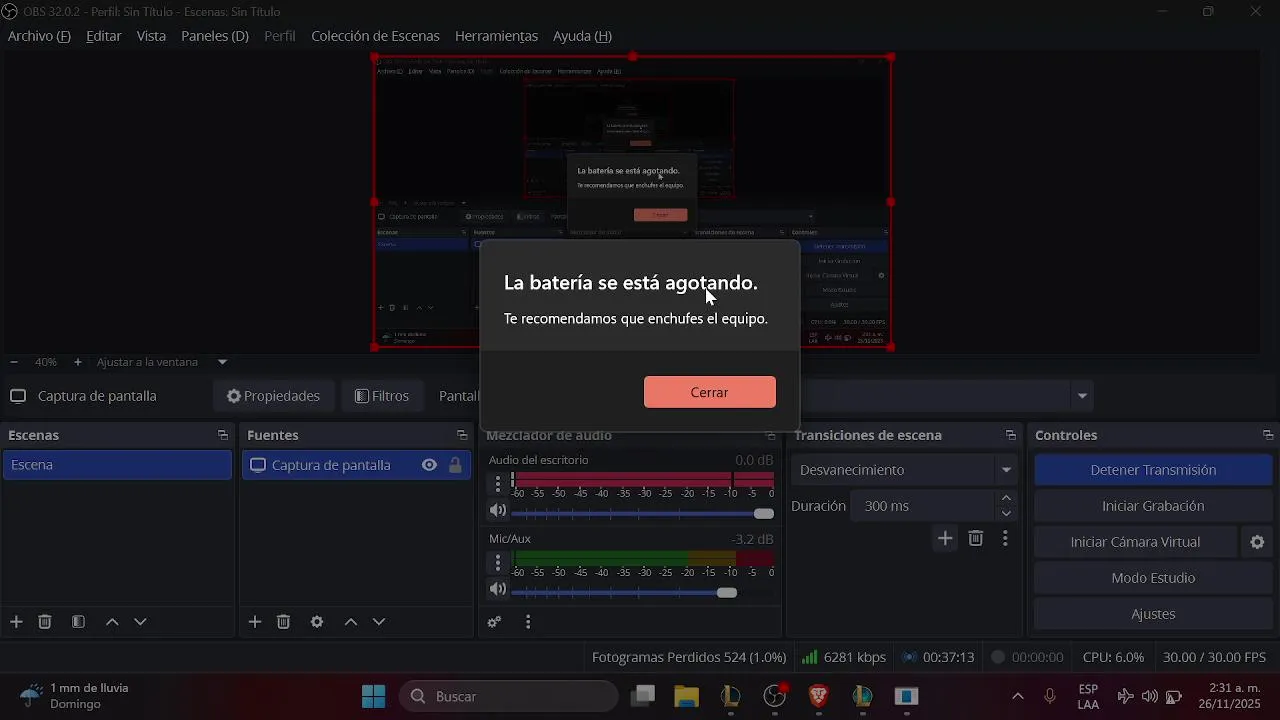Open Desvanecimiento transition dropdown
Screen dimensions: 1280x720
tap(905, 470)
